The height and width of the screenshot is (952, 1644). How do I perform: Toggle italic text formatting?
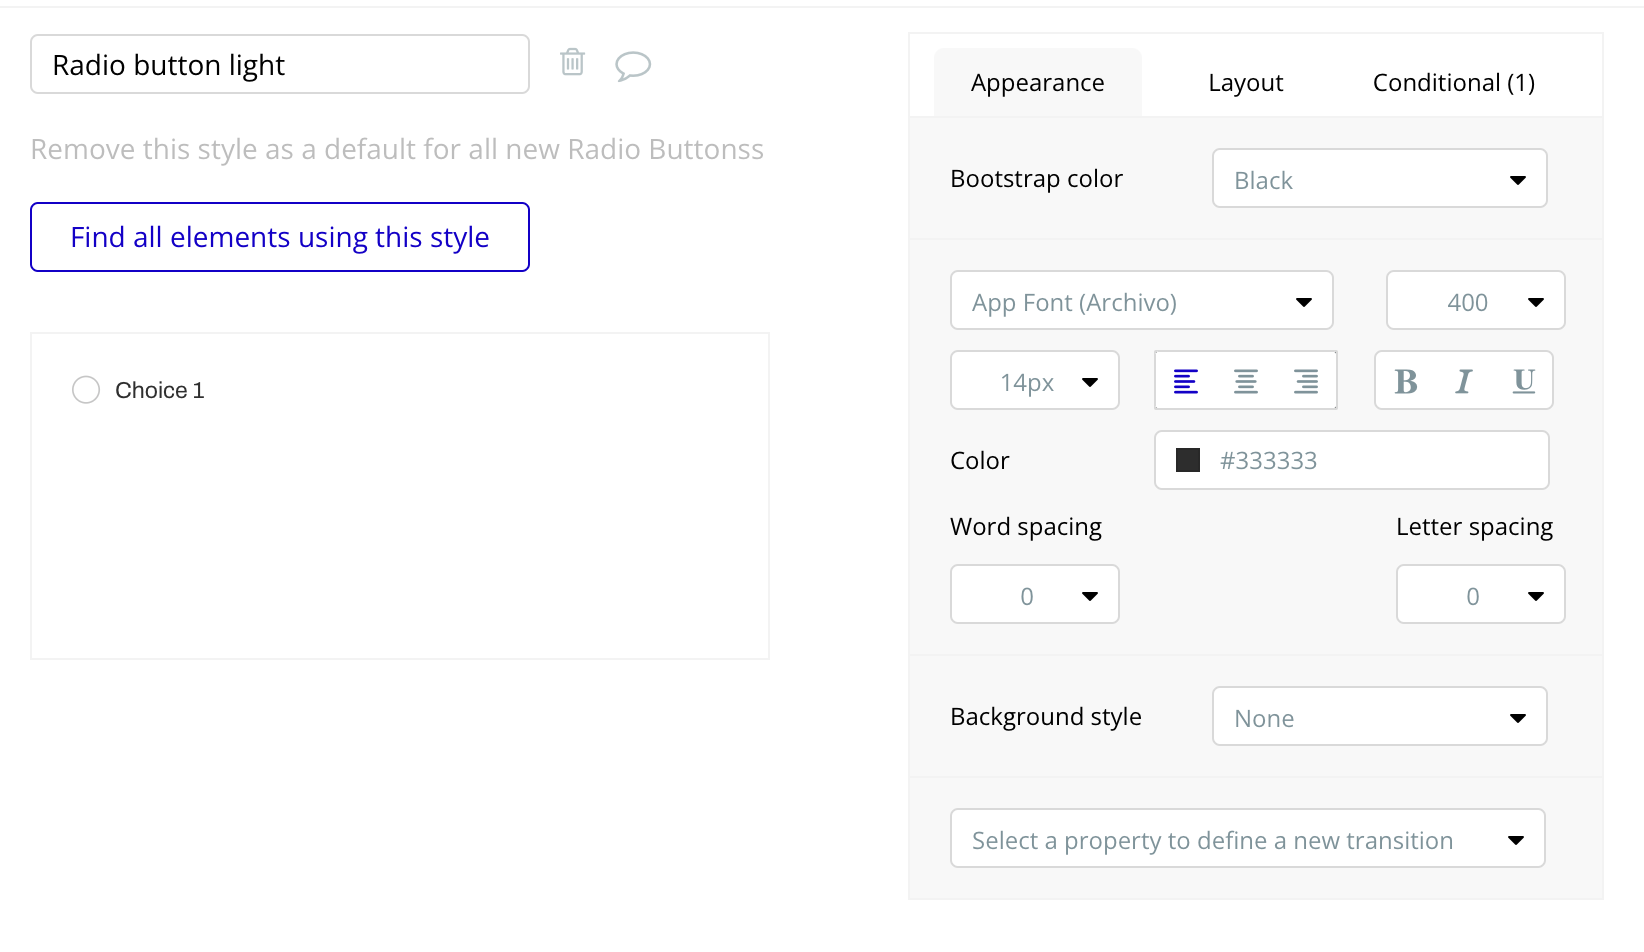[x=1464, y=381]
